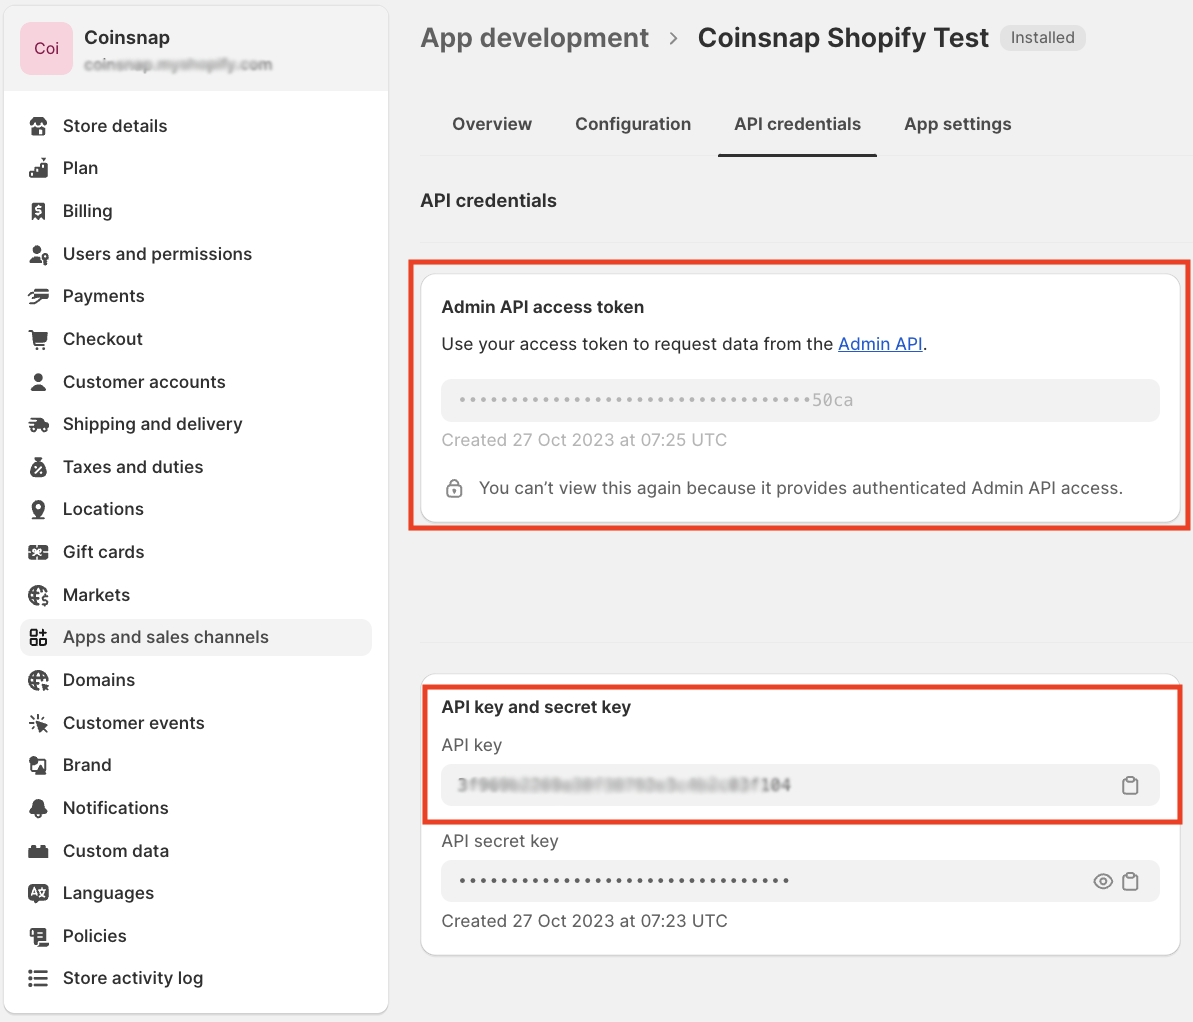Viewport: 1193px width, 1022px height.
Task: Click the Store details shop icon
Action: coord(38,126)
